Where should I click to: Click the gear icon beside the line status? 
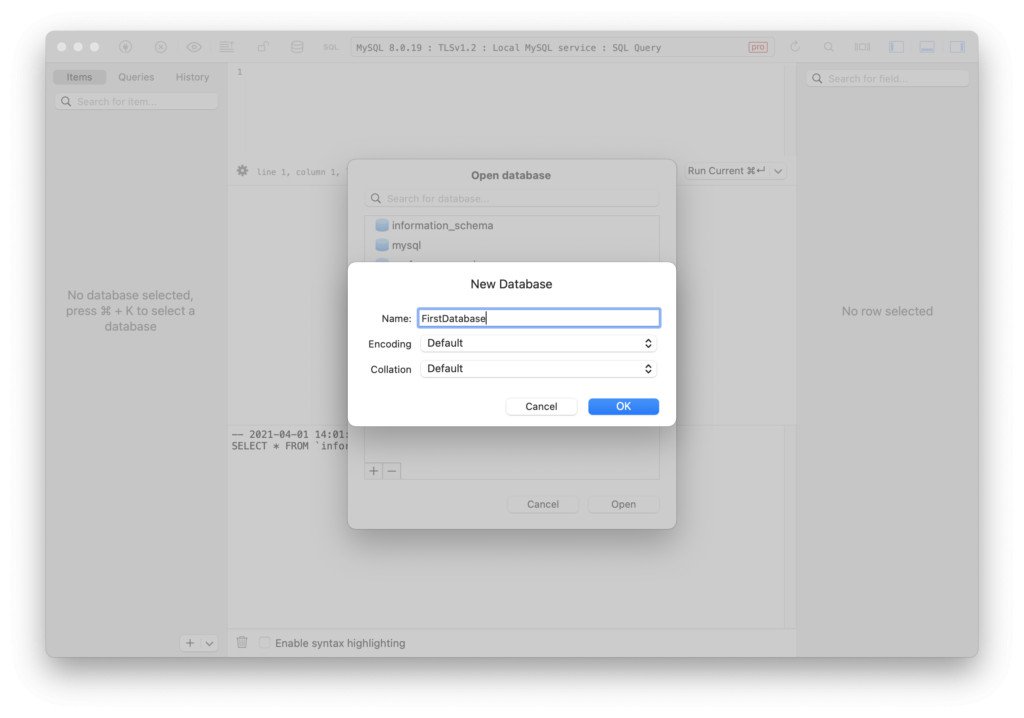click(x=242, y=170)
